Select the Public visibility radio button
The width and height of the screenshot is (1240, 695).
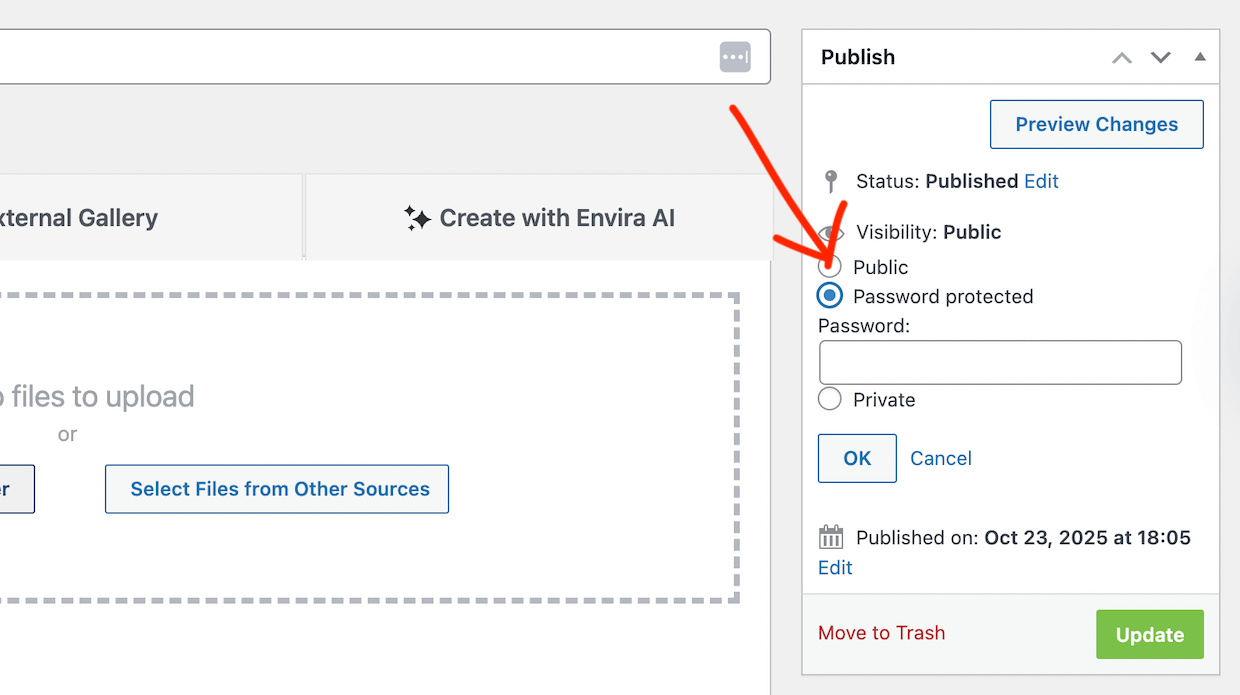click(x=830, y=267)
